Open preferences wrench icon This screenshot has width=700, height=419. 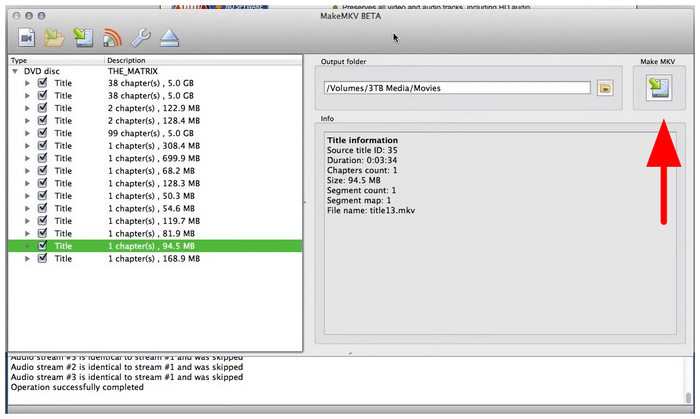[x=141, y=38]
